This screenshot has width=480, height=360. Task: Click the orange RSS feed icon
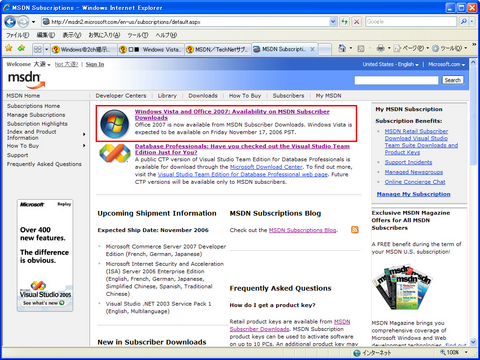(x=355, y=230)
